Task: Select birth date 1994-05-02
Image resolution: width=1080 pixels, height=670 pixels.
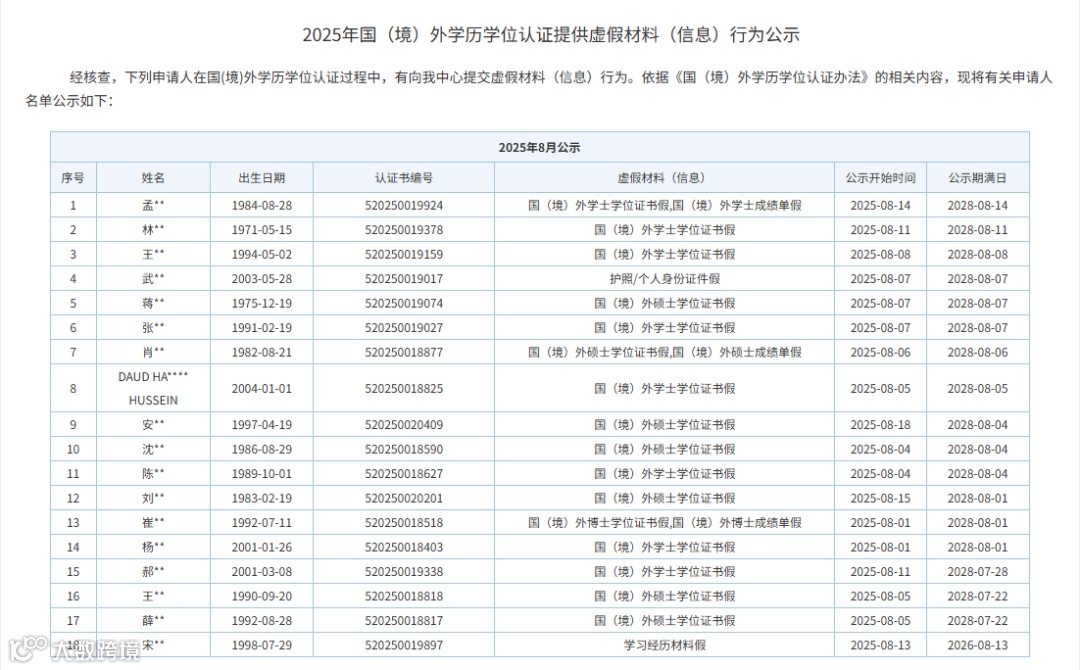Action: (262, 254)
